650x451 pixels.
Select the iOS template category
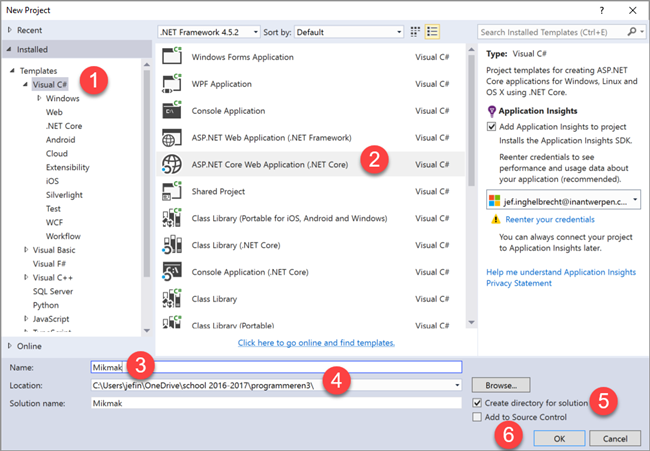pos(52,181)
